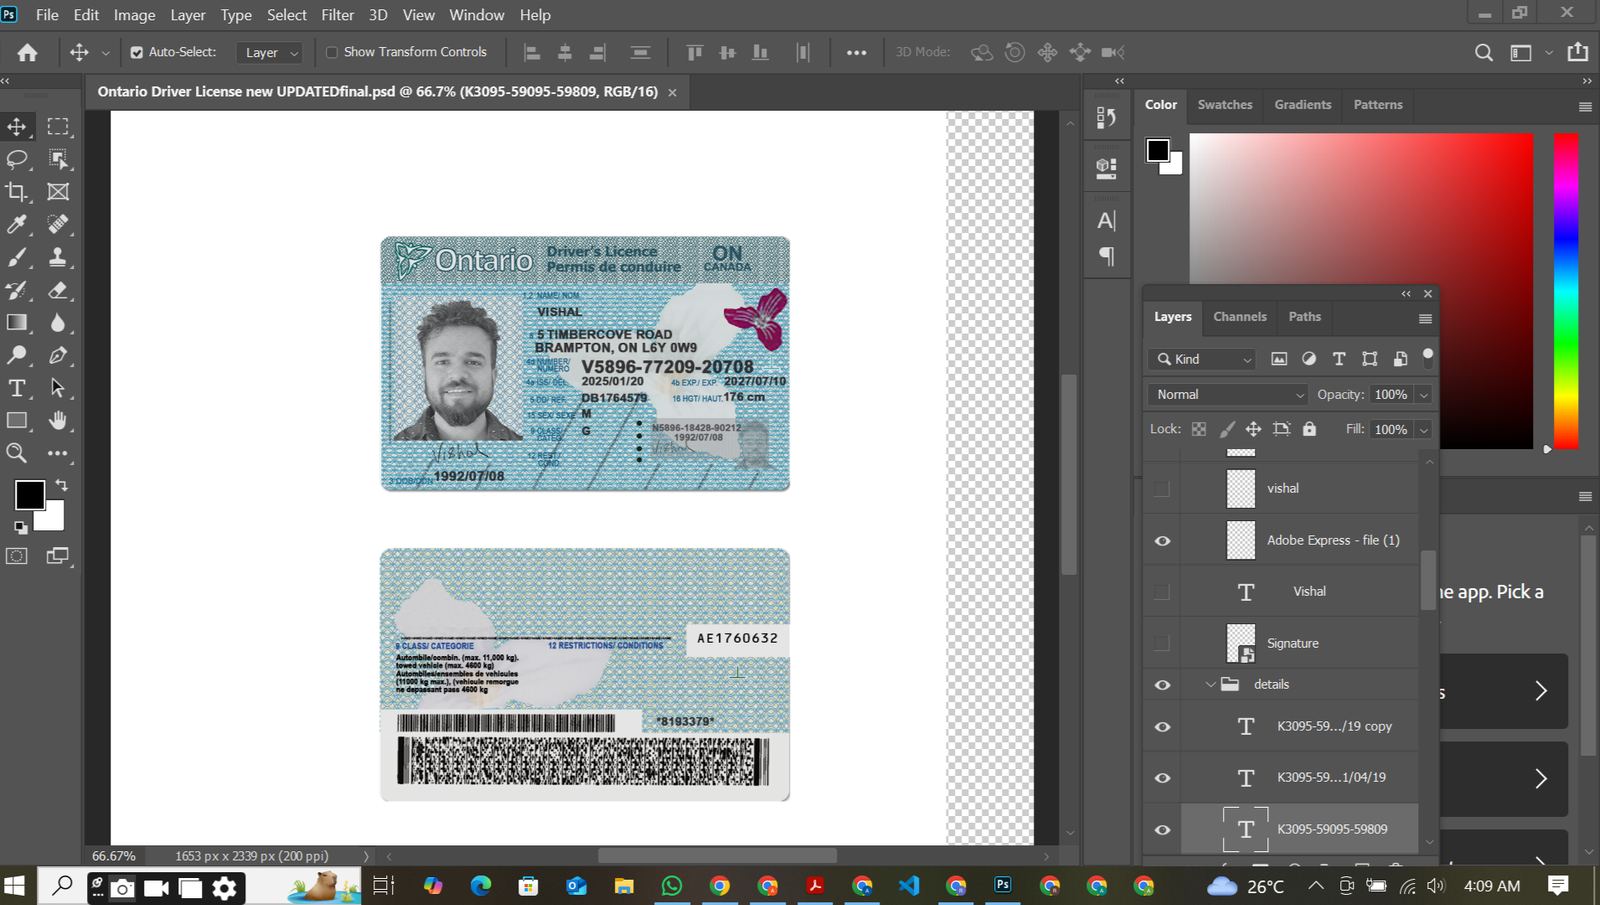
Task: Open the Edit Toolbar three-dots menu
Action: 58,453
